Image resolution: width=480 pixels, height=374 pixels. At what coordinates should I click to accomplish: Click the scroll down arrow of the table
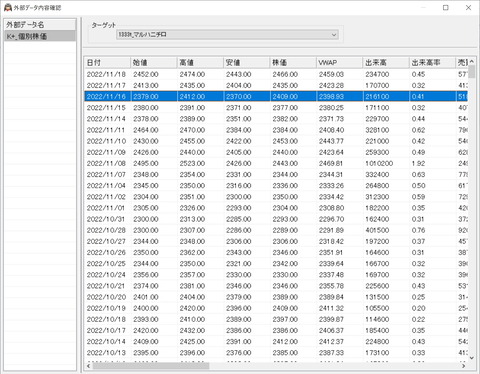[472, 358]
